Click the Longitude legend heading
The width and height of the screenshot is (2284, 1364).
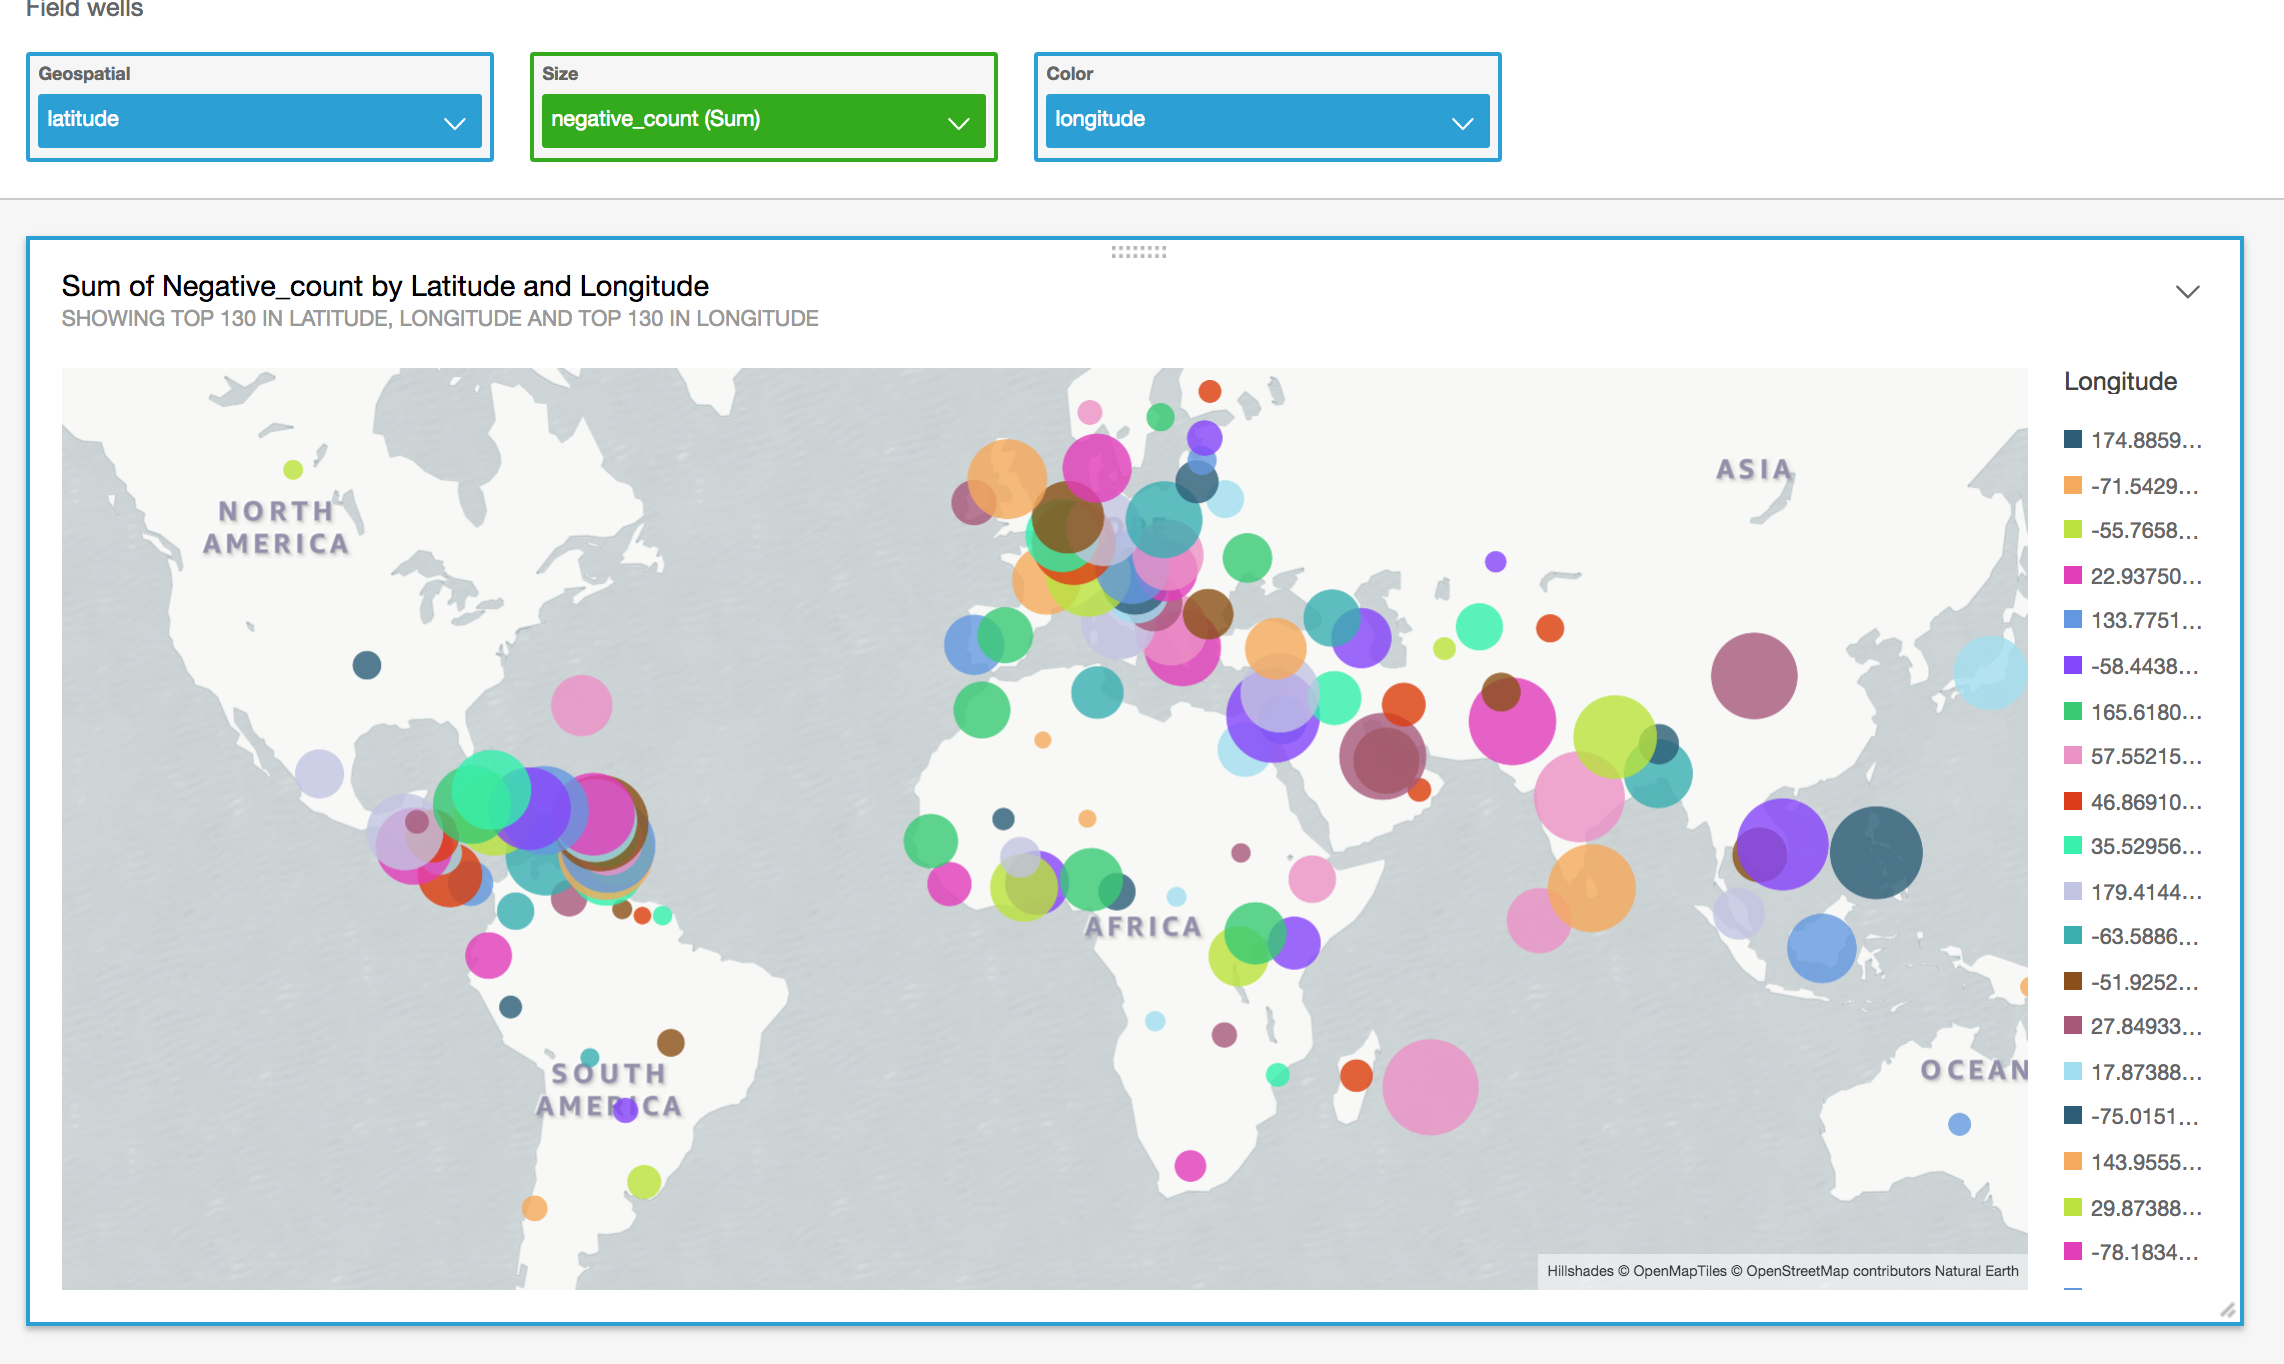[2120, 381]
